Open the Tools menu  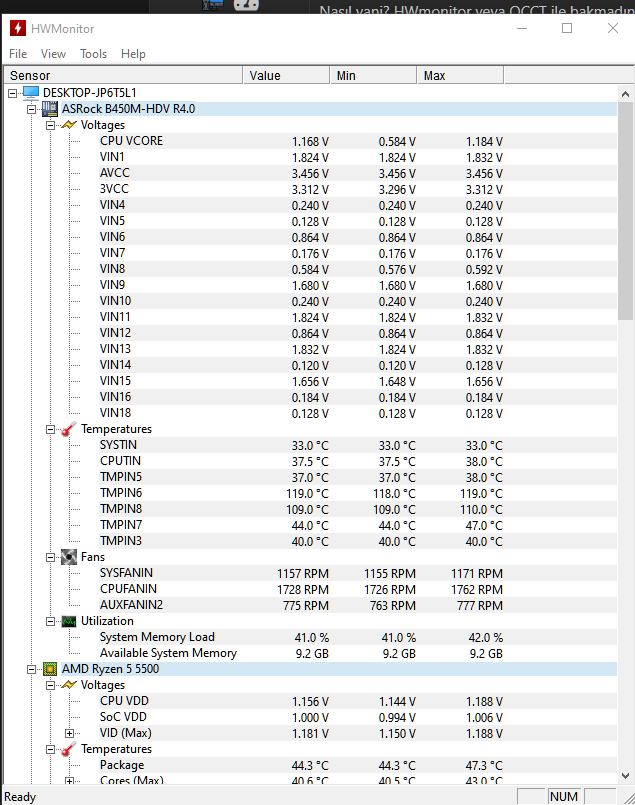pyautogui.click(x=93, y=54)
